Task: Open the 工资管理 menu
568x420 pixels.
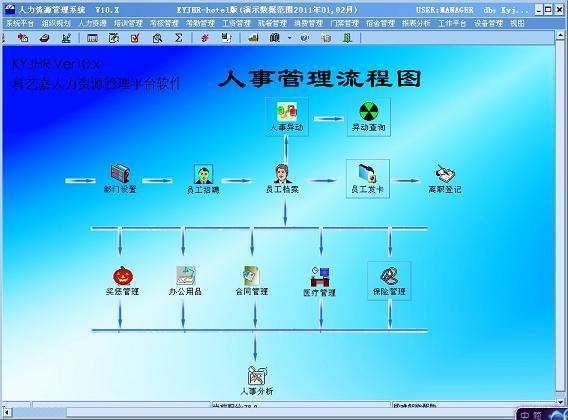Action: 236,23
